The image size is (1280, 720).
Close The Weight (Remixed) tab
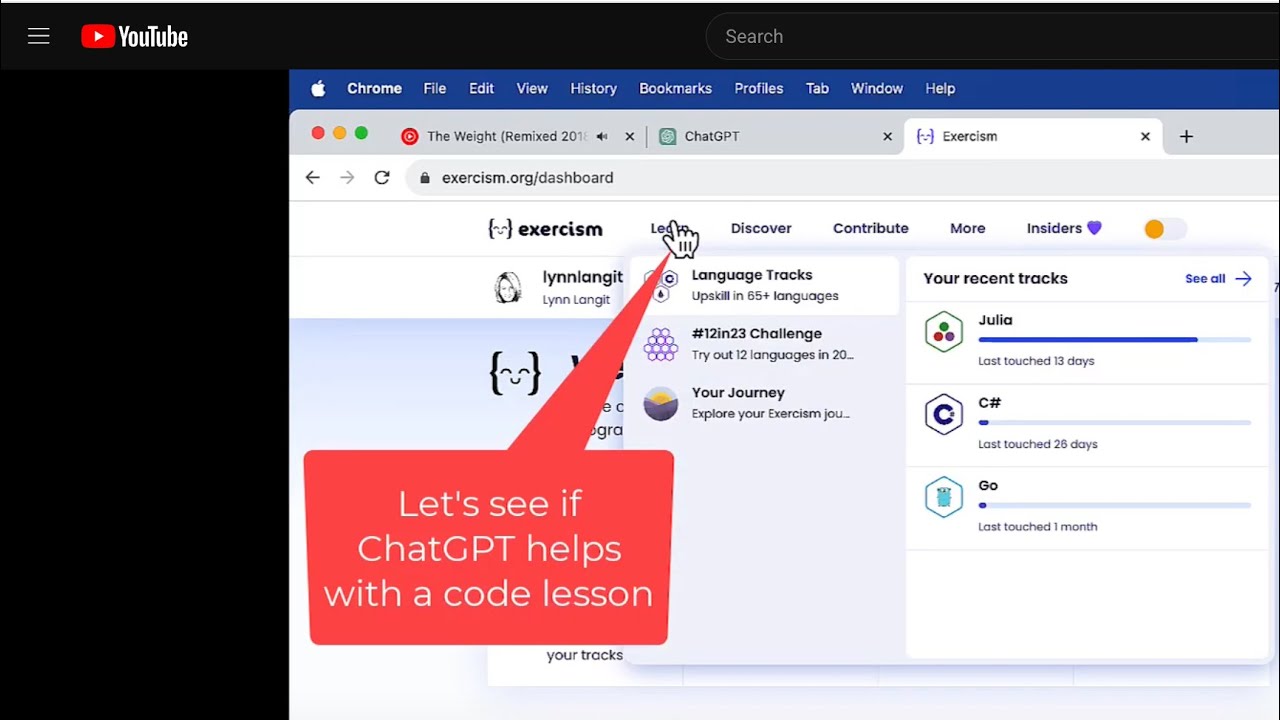point(629,137)
